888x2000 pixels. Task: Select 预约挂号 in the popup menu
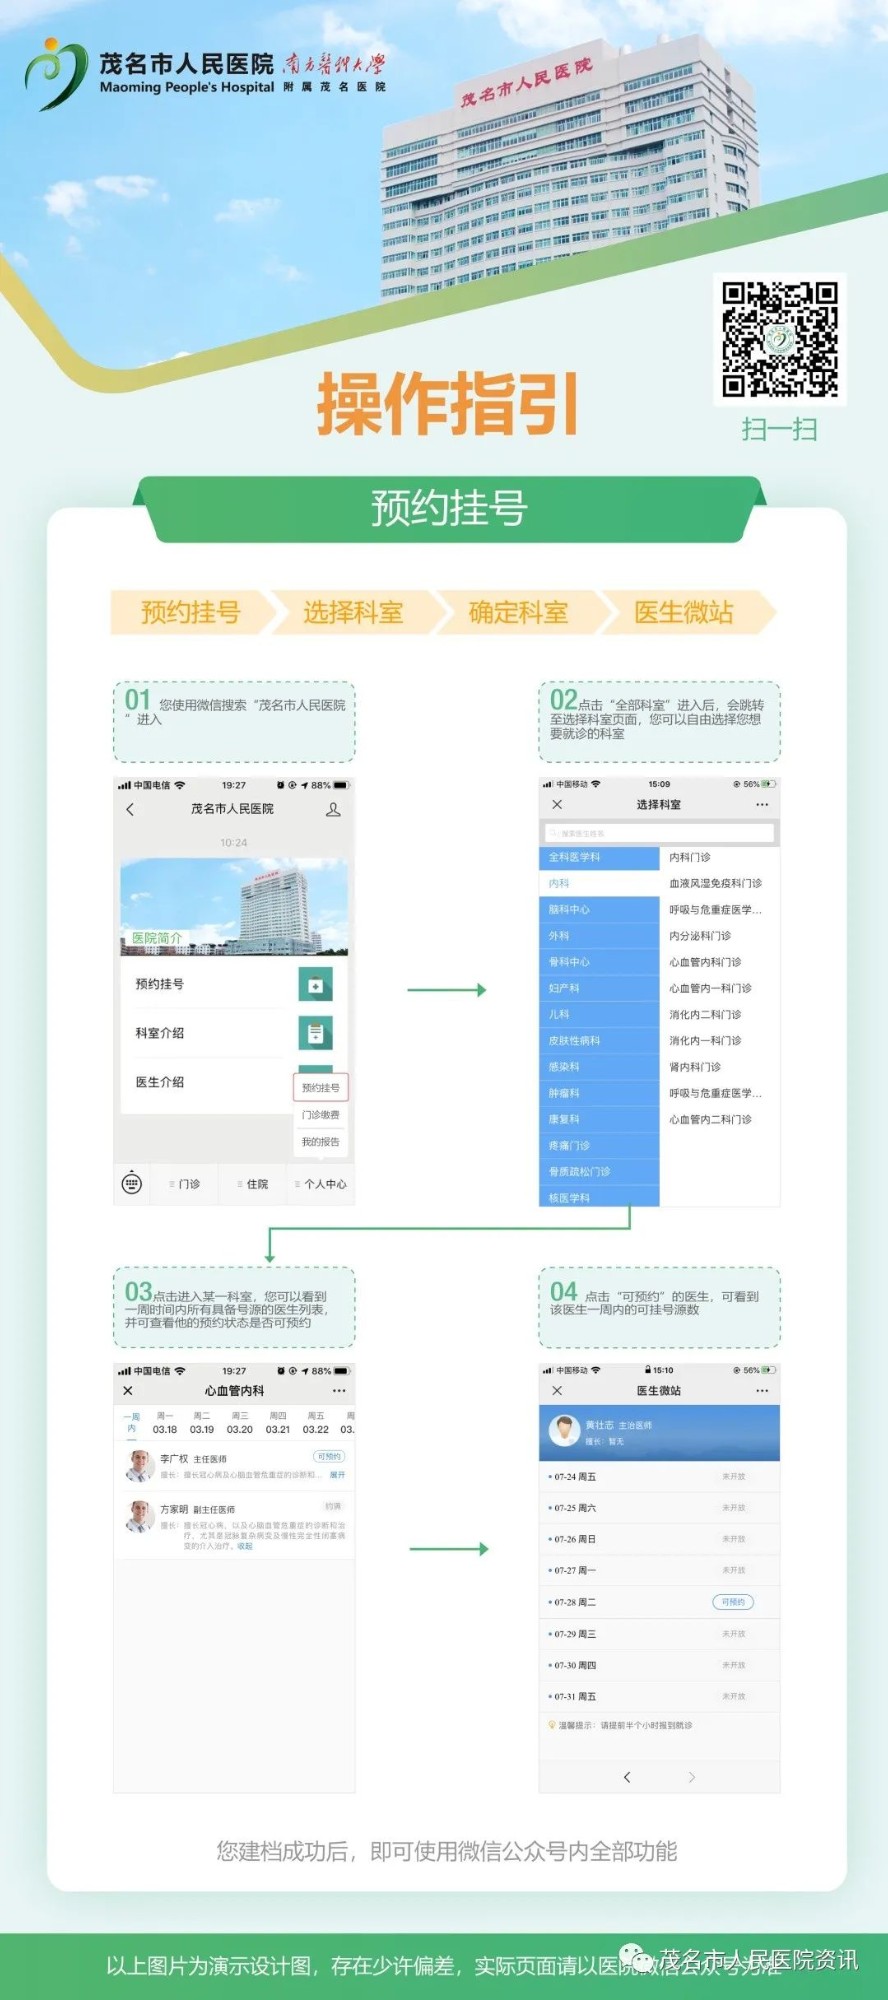coord(321,1087)
